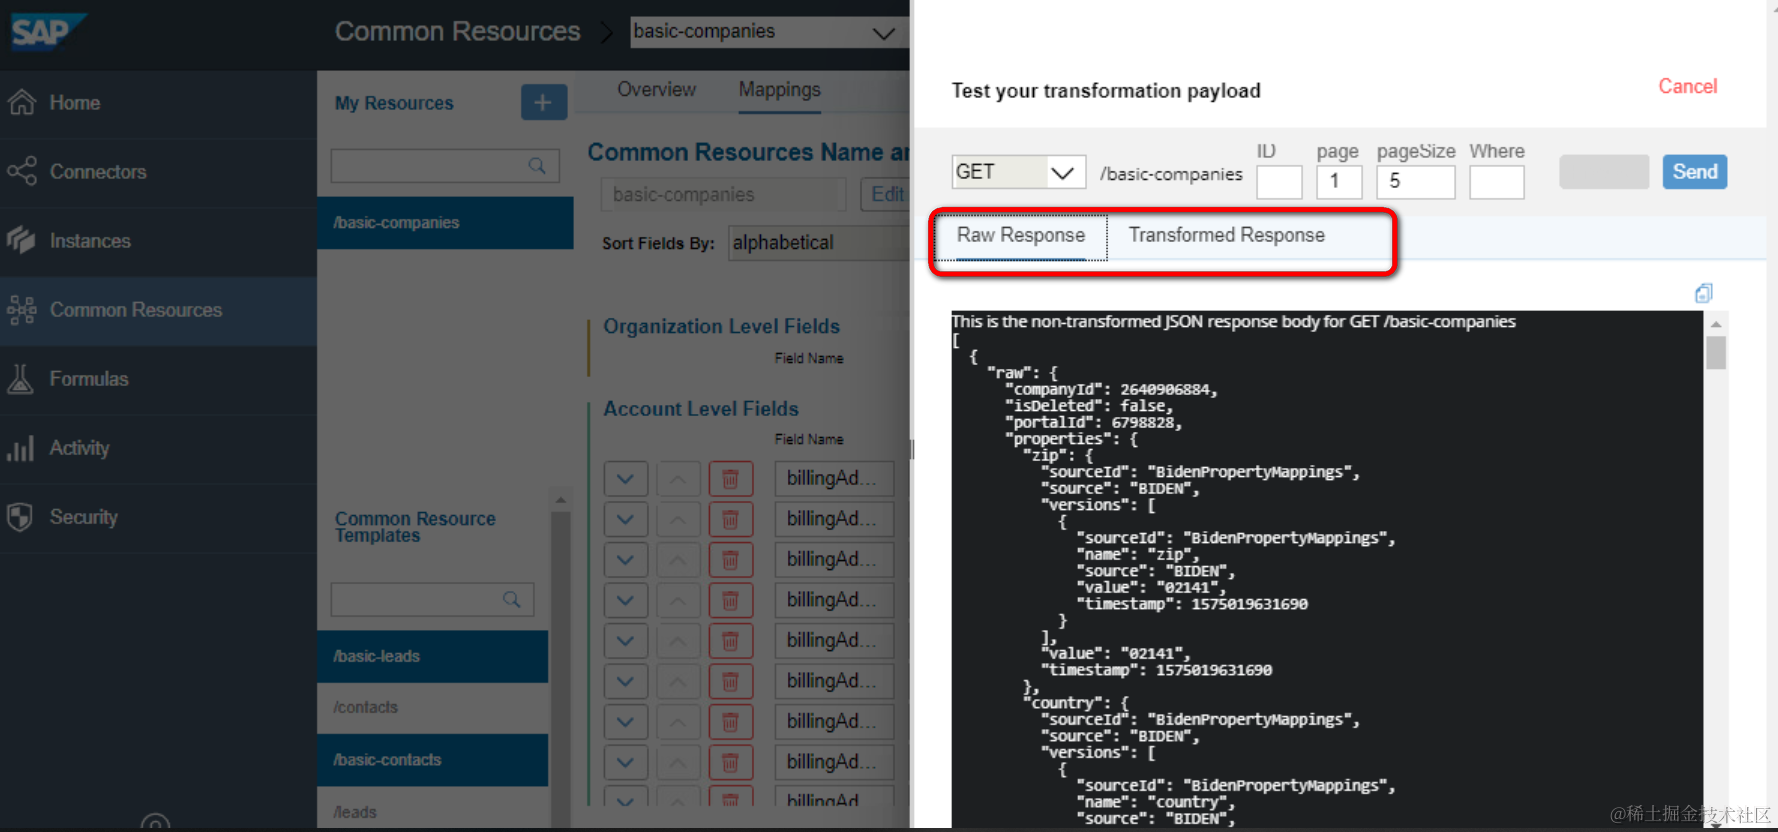Move the sixth billingAd field down
The image size is (1778, 832).
[626, 681]
